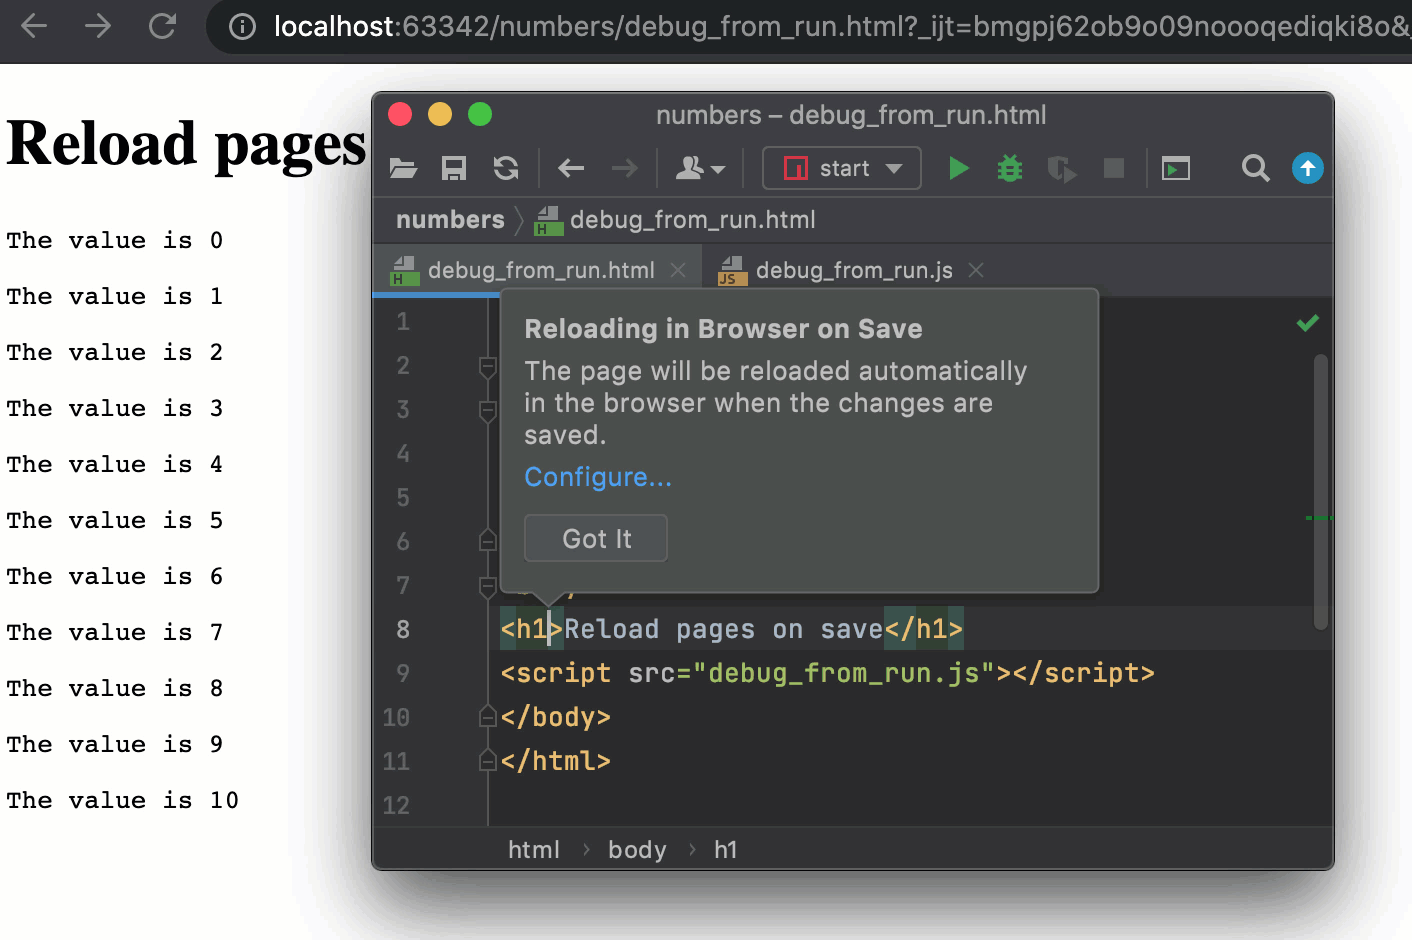Dismiss the popup with Got It
The height and width of the screenshot is (940, 1412).
point(595,538)
